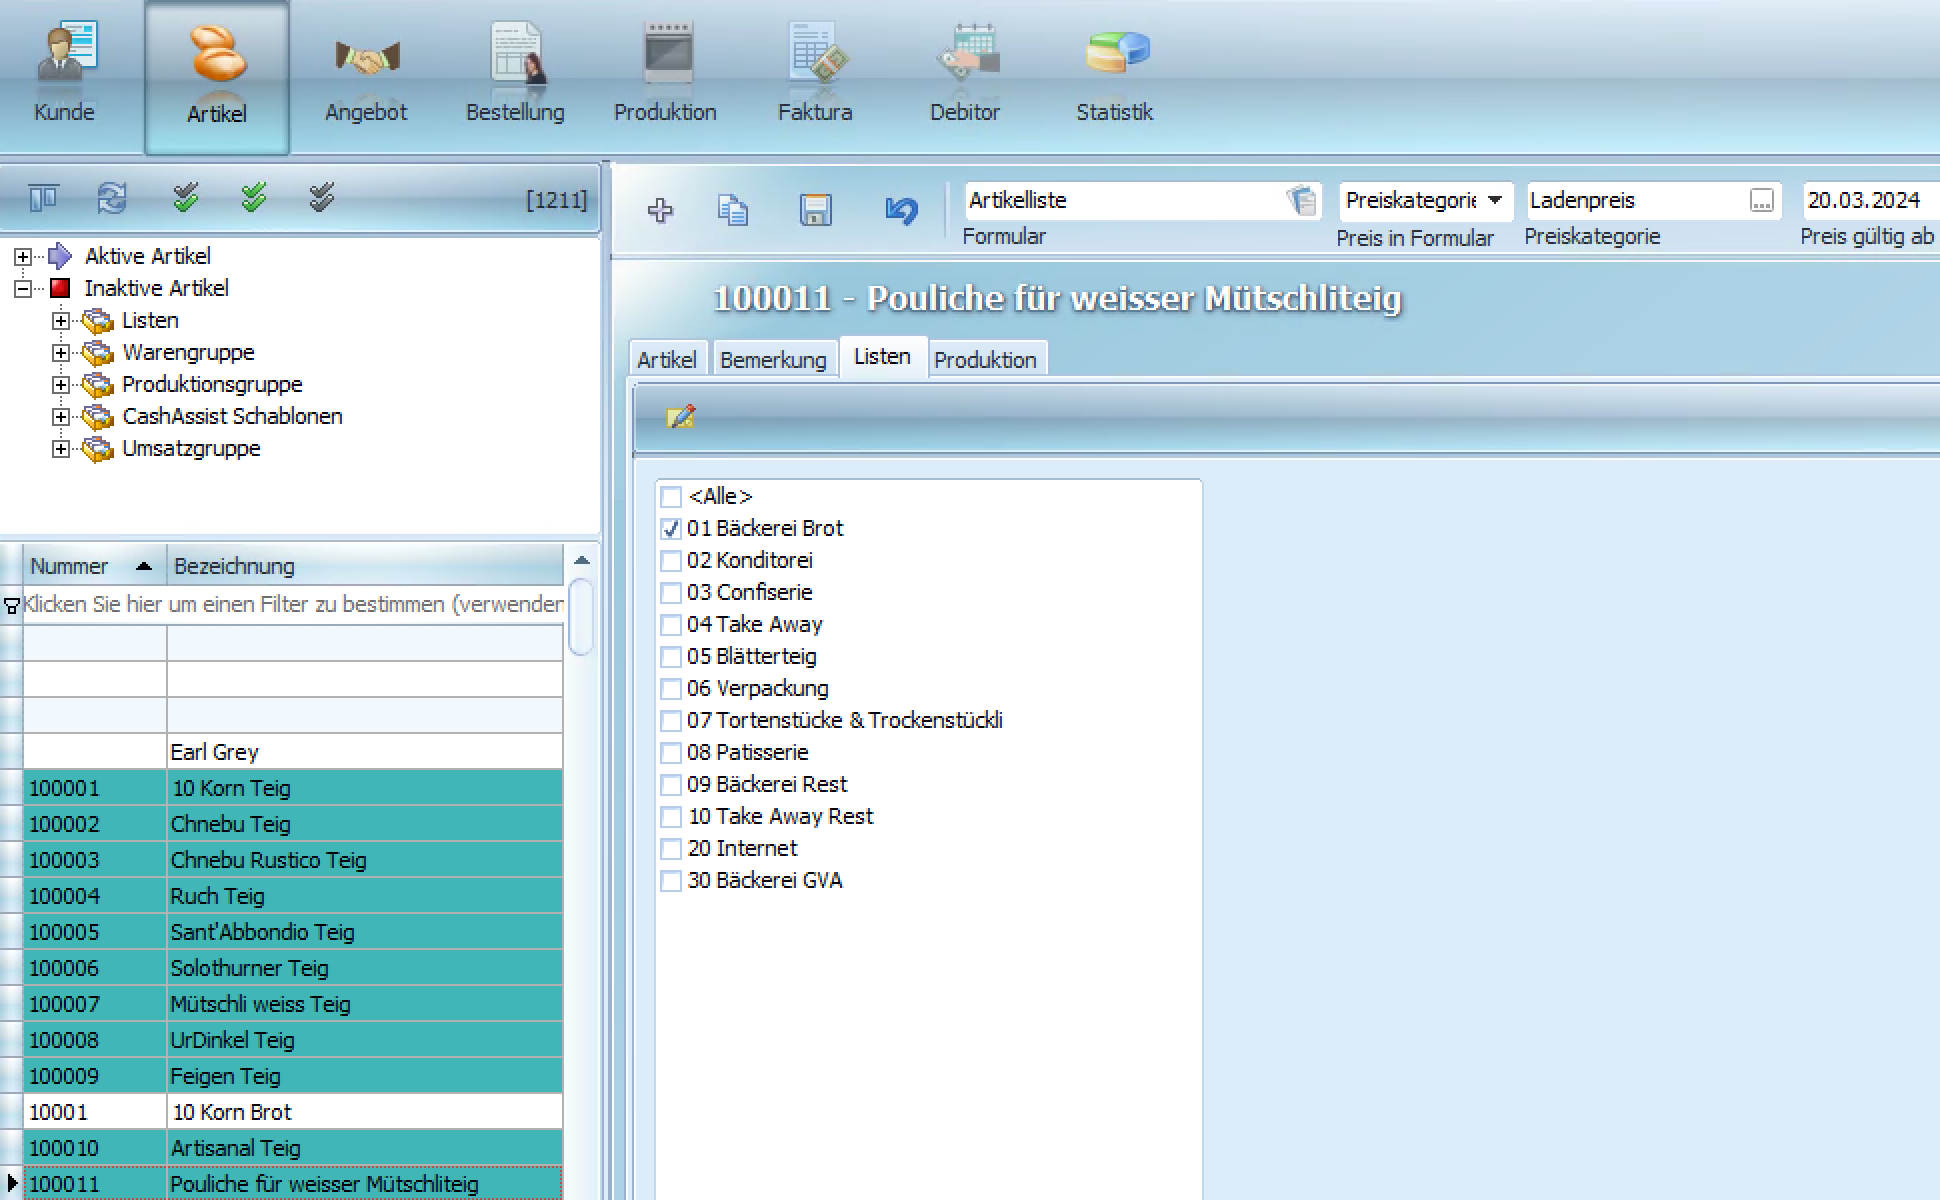Sort by the Nummer column header
1940x1200 pixels.
[x=93, y=566]
